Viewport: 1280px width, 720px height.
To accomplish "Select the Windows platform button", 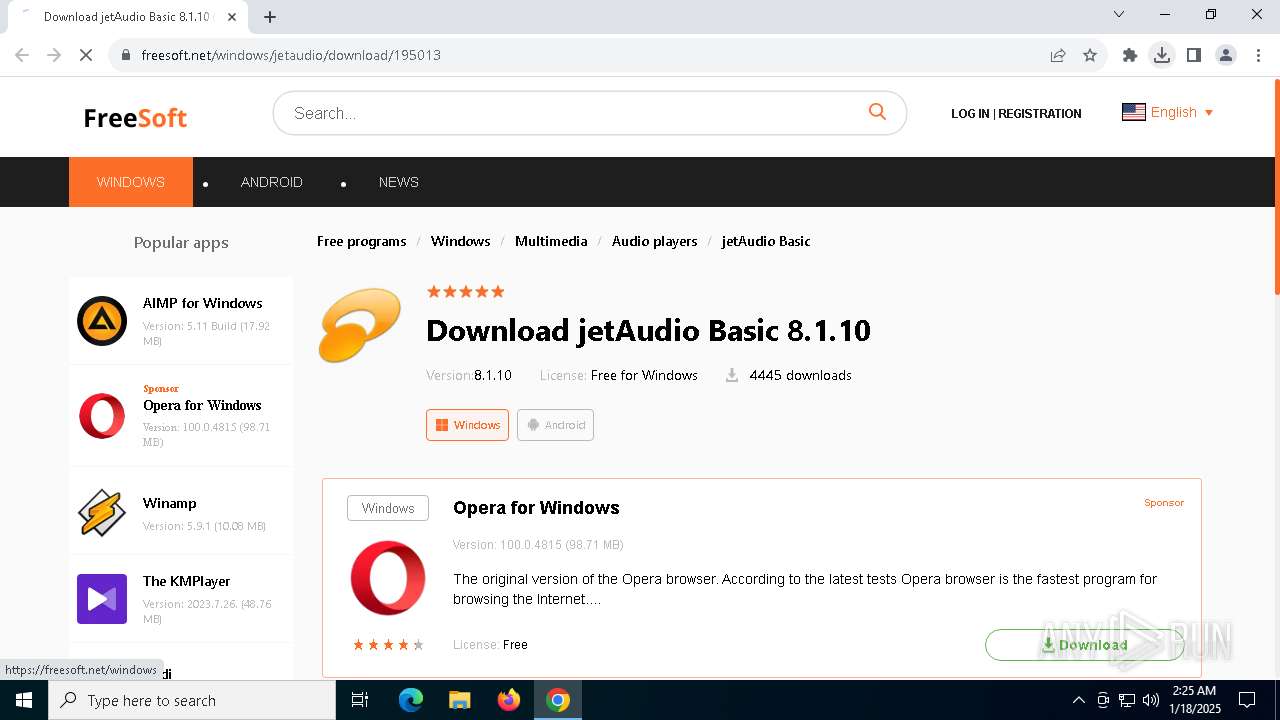I will point(467,425).
